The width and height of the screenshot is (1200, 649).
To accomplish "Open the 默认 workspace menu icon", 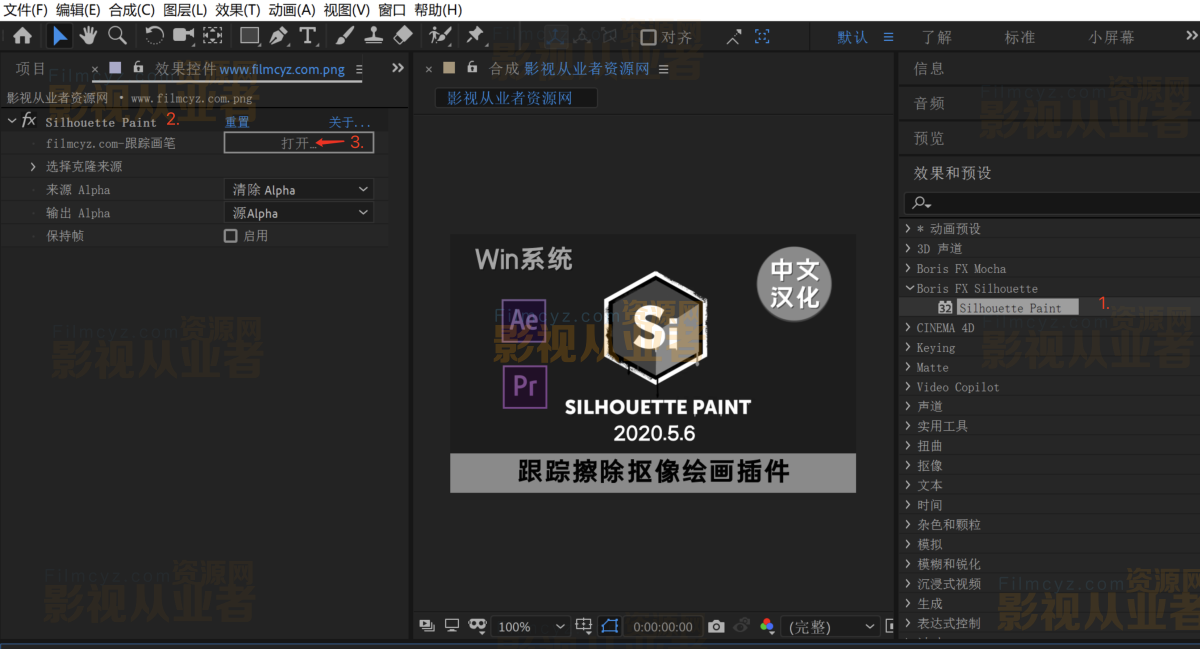I will tap(888, 37).
